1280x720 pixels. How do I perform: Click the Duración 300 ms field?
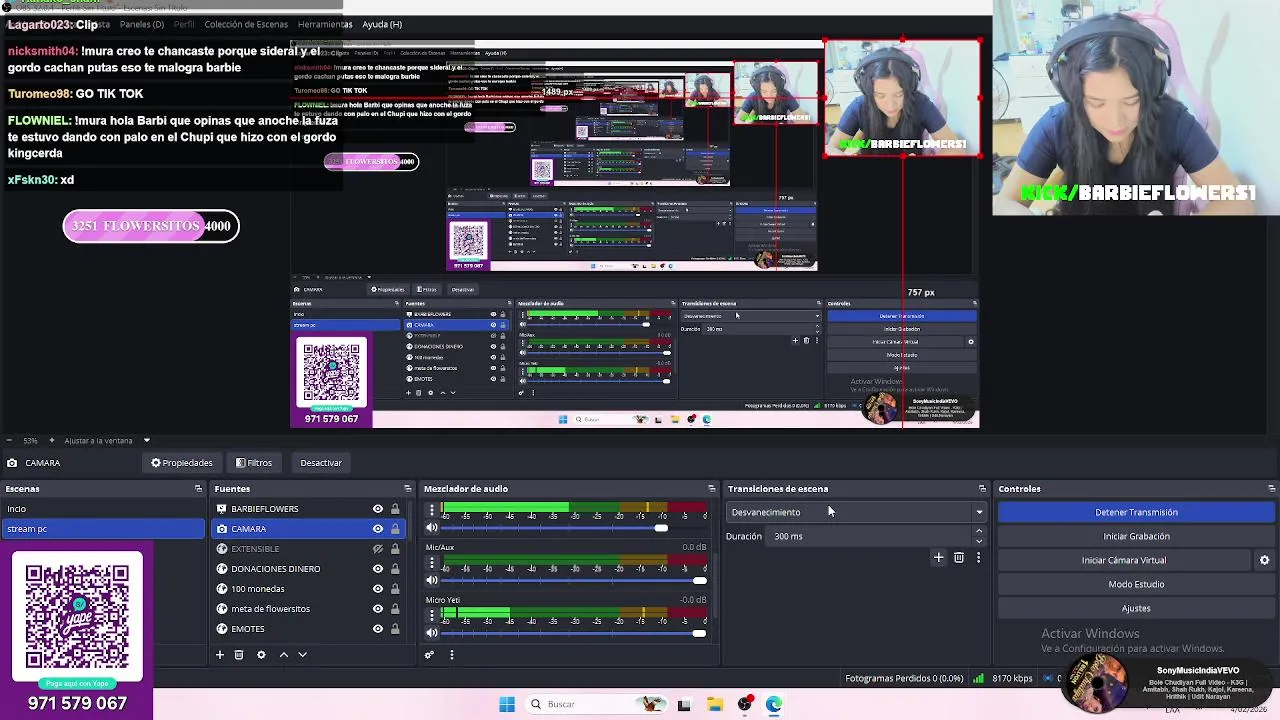(870, 536)
